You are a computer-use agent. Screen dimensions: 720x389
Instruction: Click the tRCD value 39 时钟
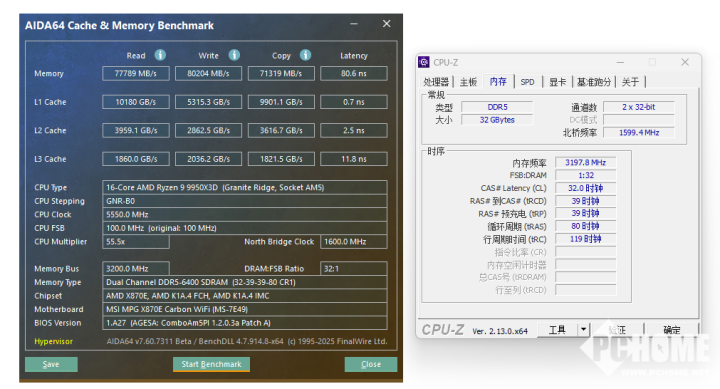585,201
